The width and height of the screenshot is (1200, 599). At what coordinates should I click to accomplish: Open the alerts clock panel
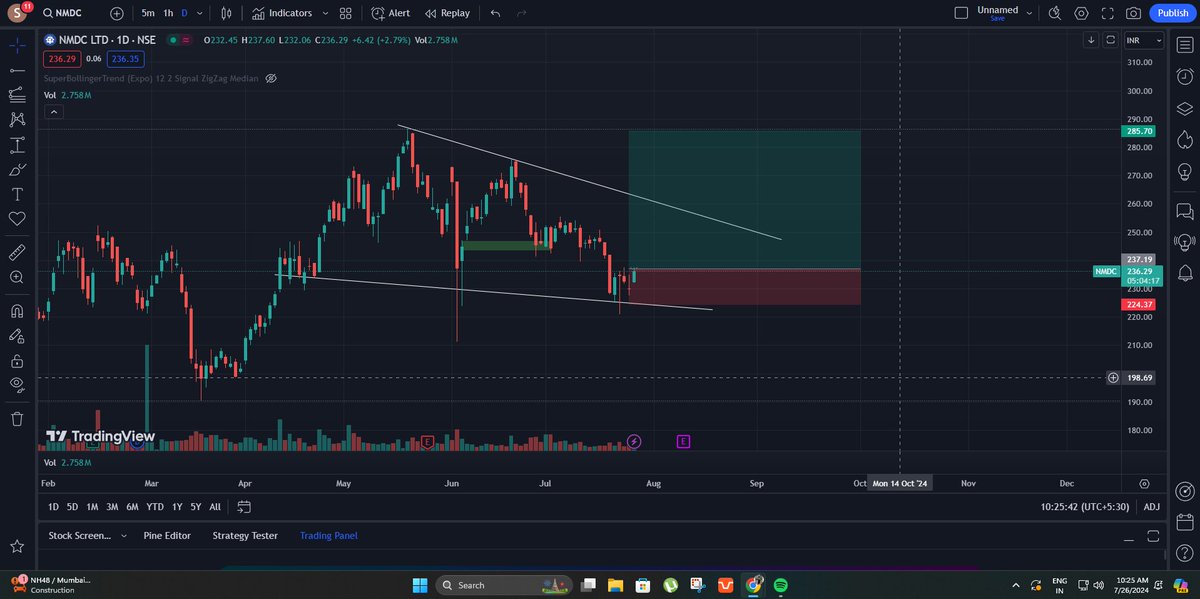click(1185, 76)
